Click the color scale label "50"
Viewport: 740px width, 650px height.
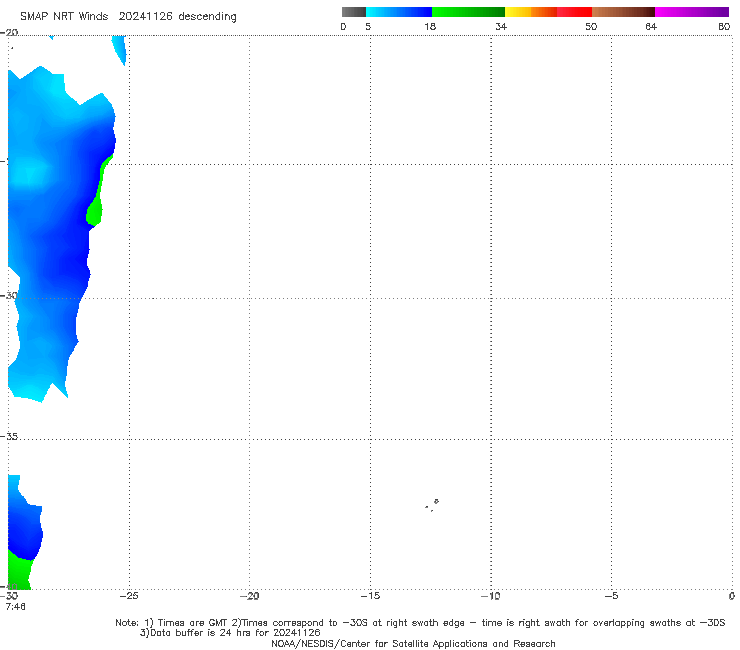click(591, 26)
